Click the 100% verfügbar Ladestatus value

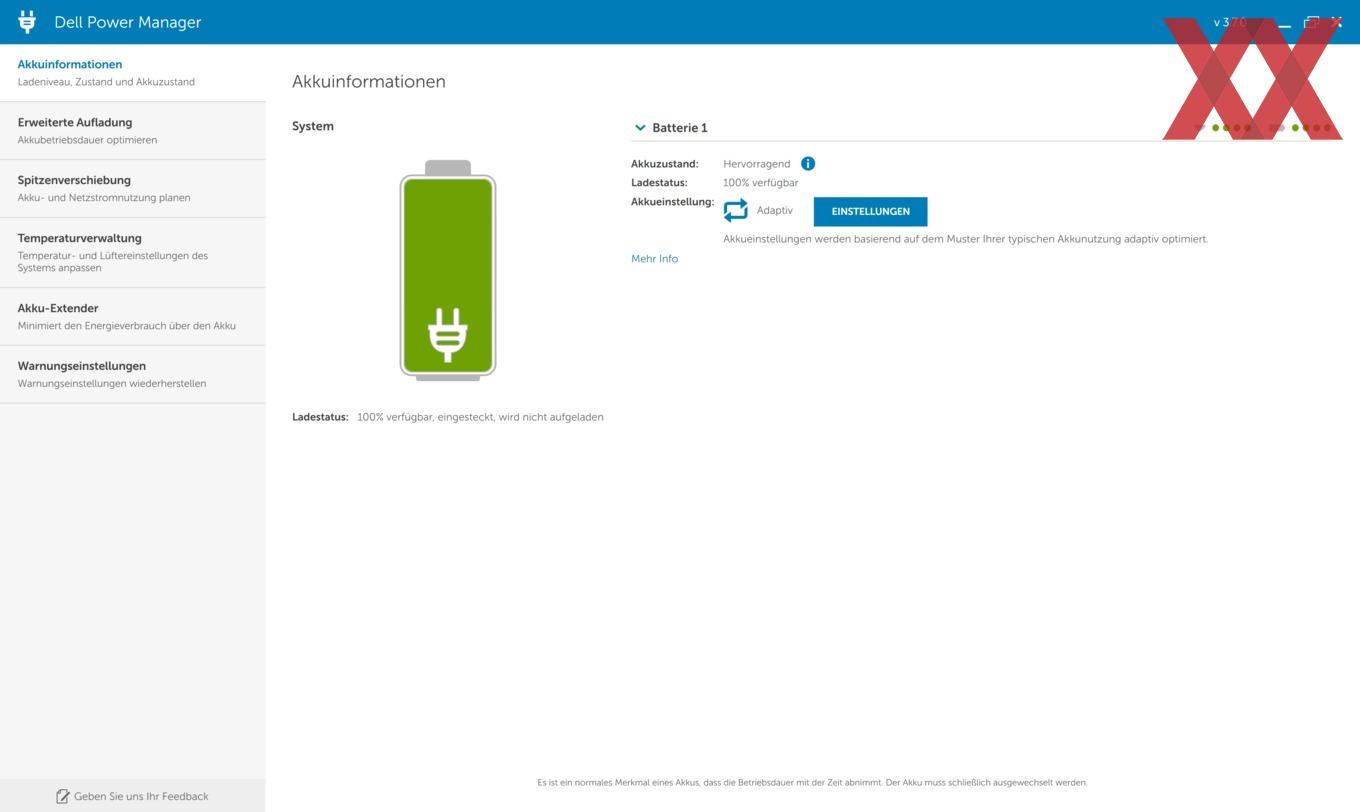click(x=760, y=183)
